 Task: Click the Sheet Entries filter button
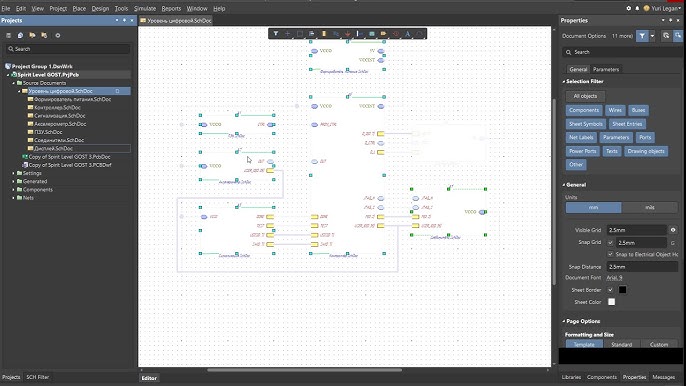click(627, 124)
